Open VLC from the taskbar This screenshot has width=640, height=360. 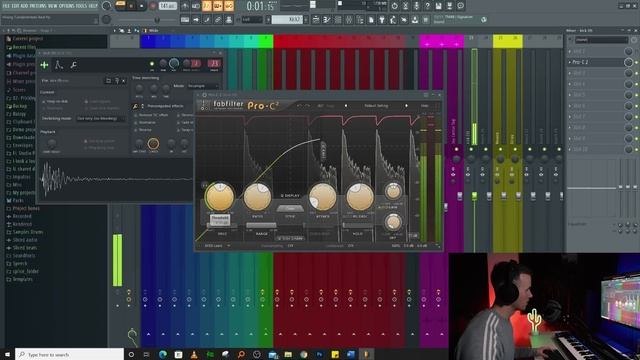point(194,354)
